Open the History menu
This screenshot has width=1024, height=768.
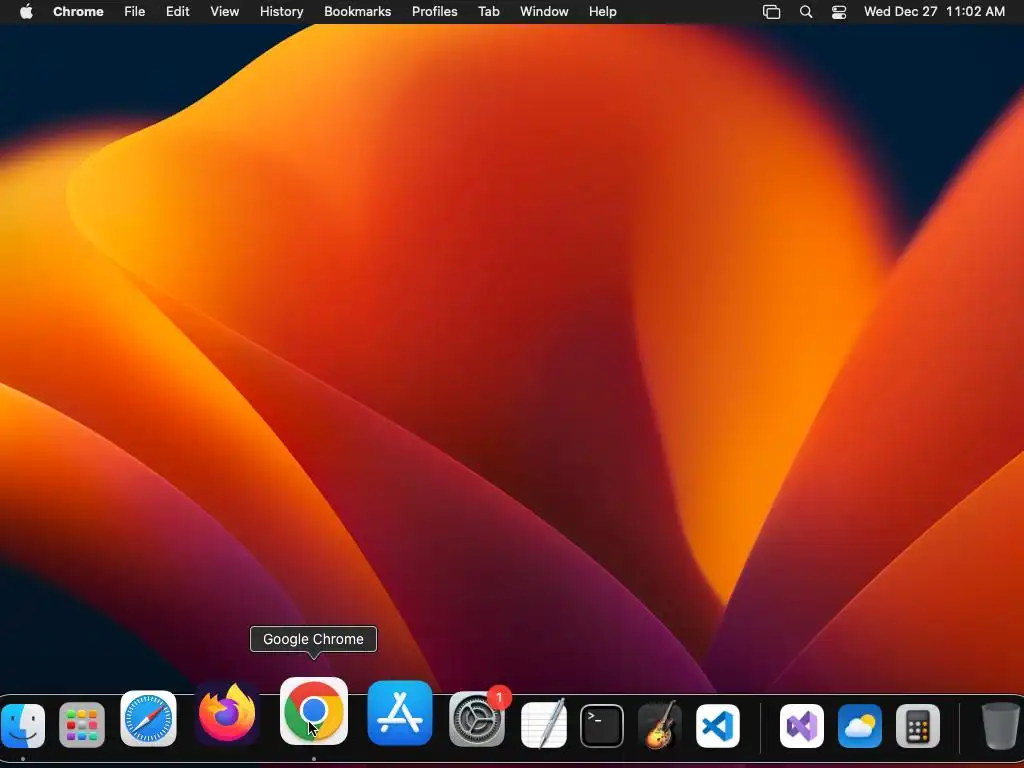(281, 12)
